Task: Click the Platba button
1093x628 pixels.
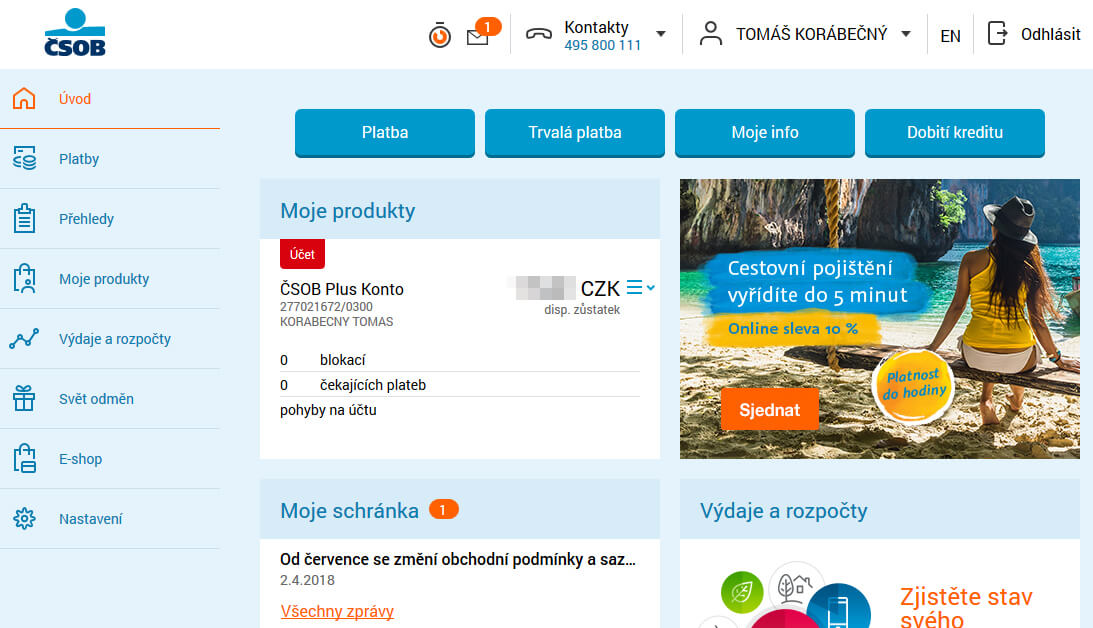Action: click(x=385, y=133)
